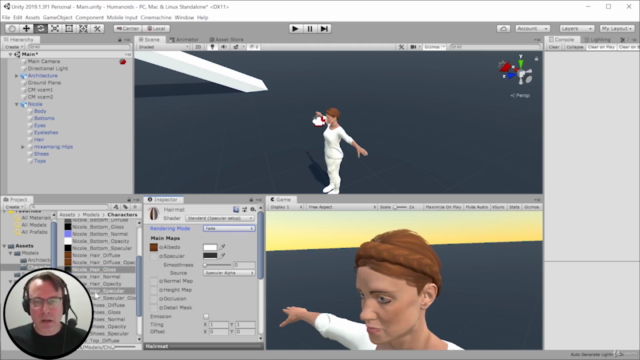640x360 pixels.
Task: Click the Step frame button
Action: click(324, 29)
